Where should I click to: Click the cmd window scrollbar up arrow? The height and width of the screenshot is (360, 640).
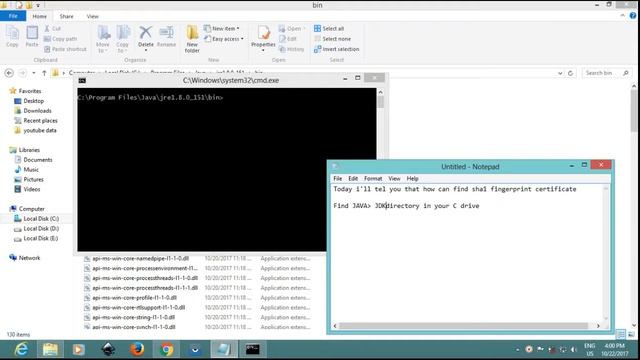(x=380, y=92)
